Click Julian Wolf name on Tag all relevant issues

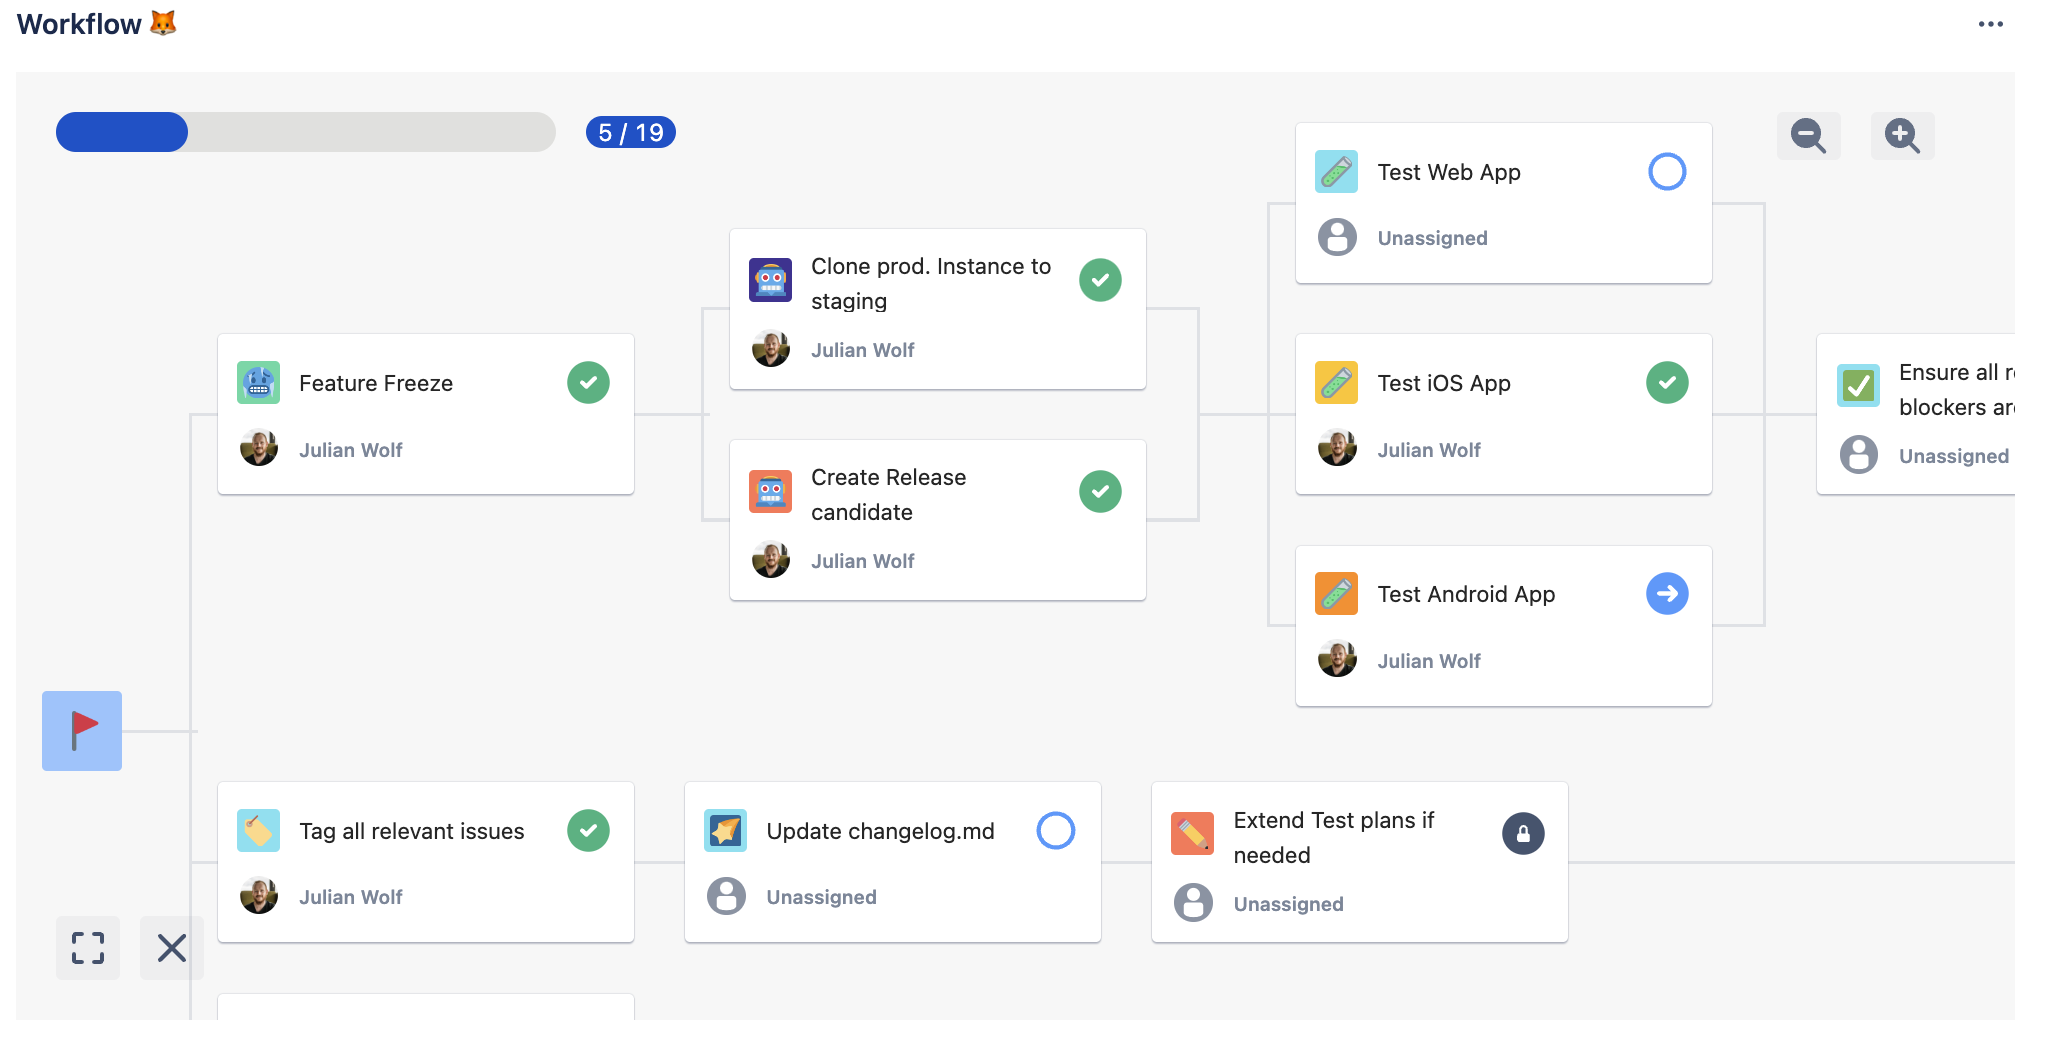click(351, 897)
